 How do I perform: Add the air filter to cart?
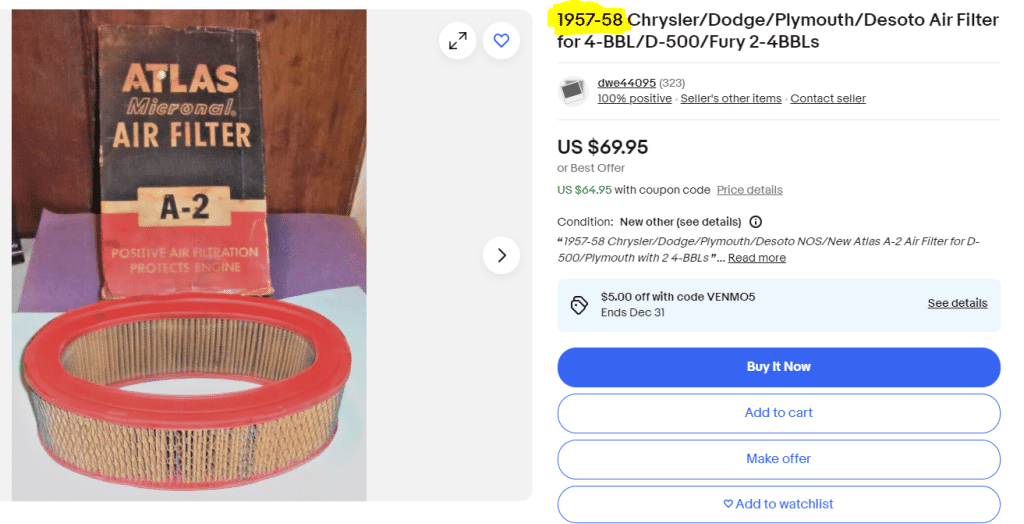[x=778, y=413]
